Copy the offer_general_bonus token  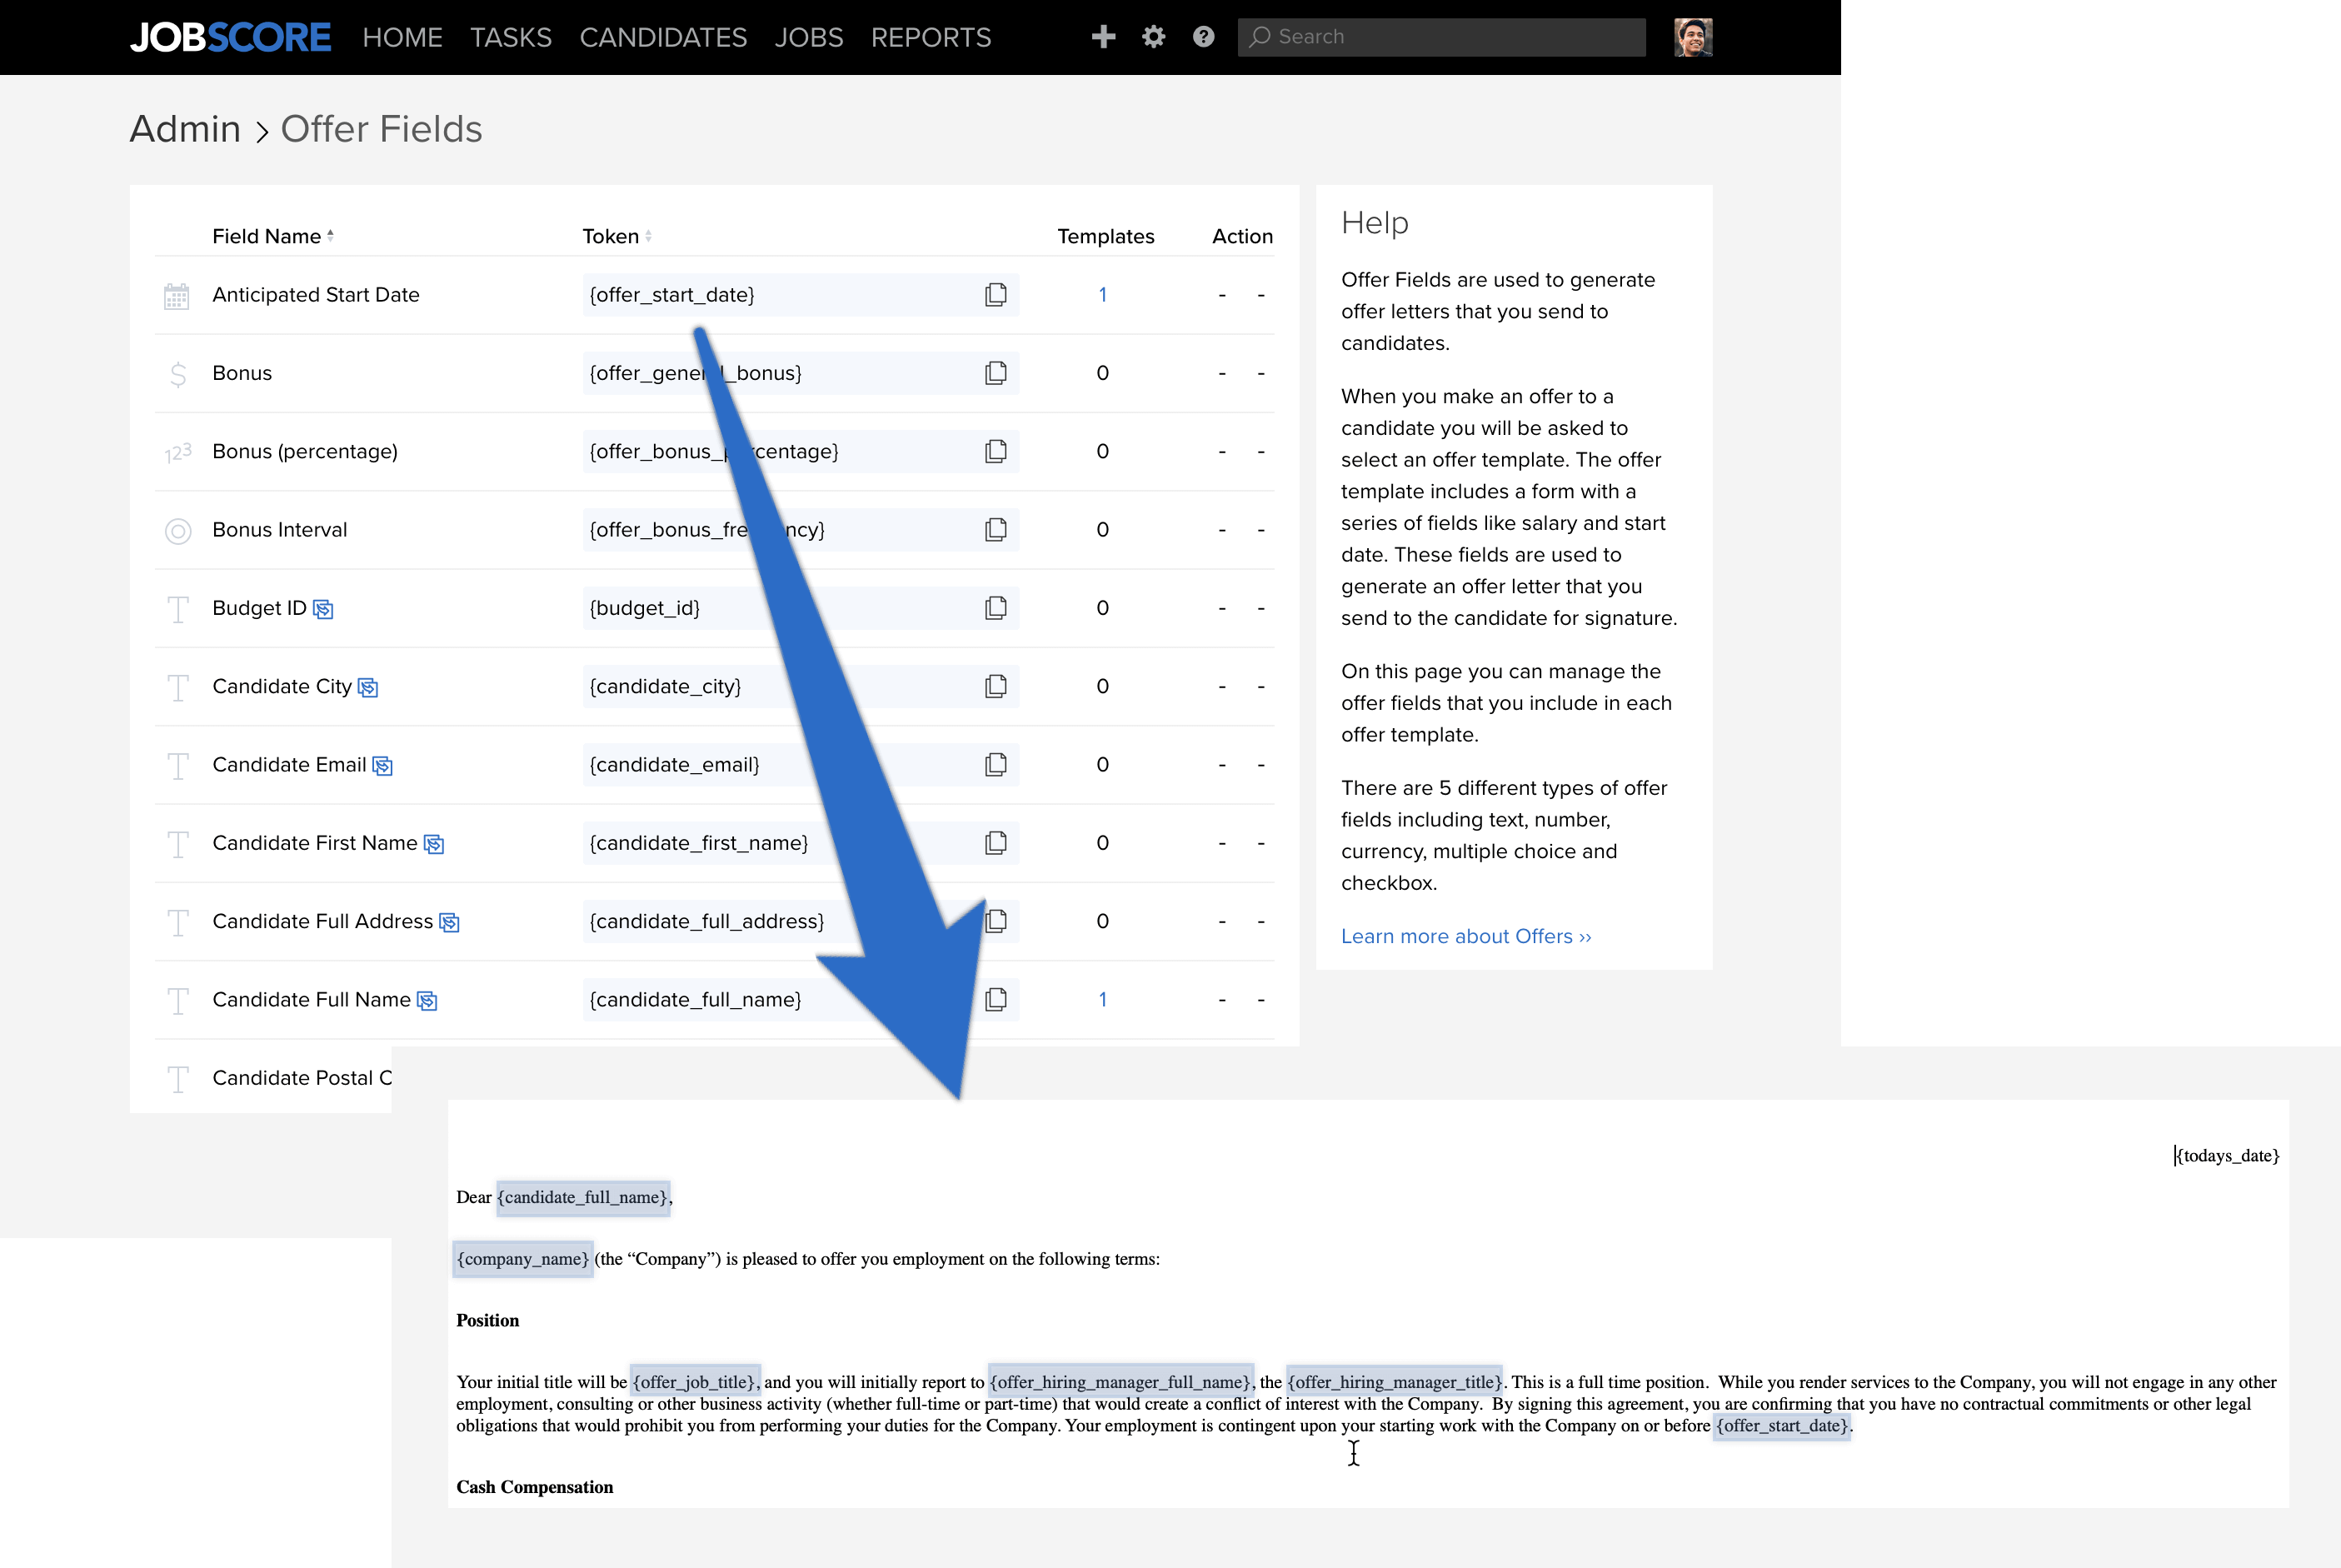click(x=996, y=373)
